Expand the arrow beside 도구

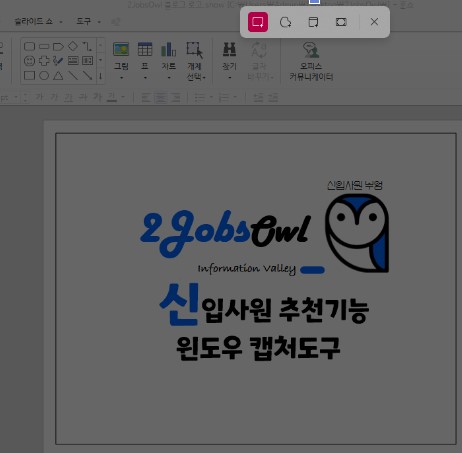pyautogui.click(x=99, y=22)
